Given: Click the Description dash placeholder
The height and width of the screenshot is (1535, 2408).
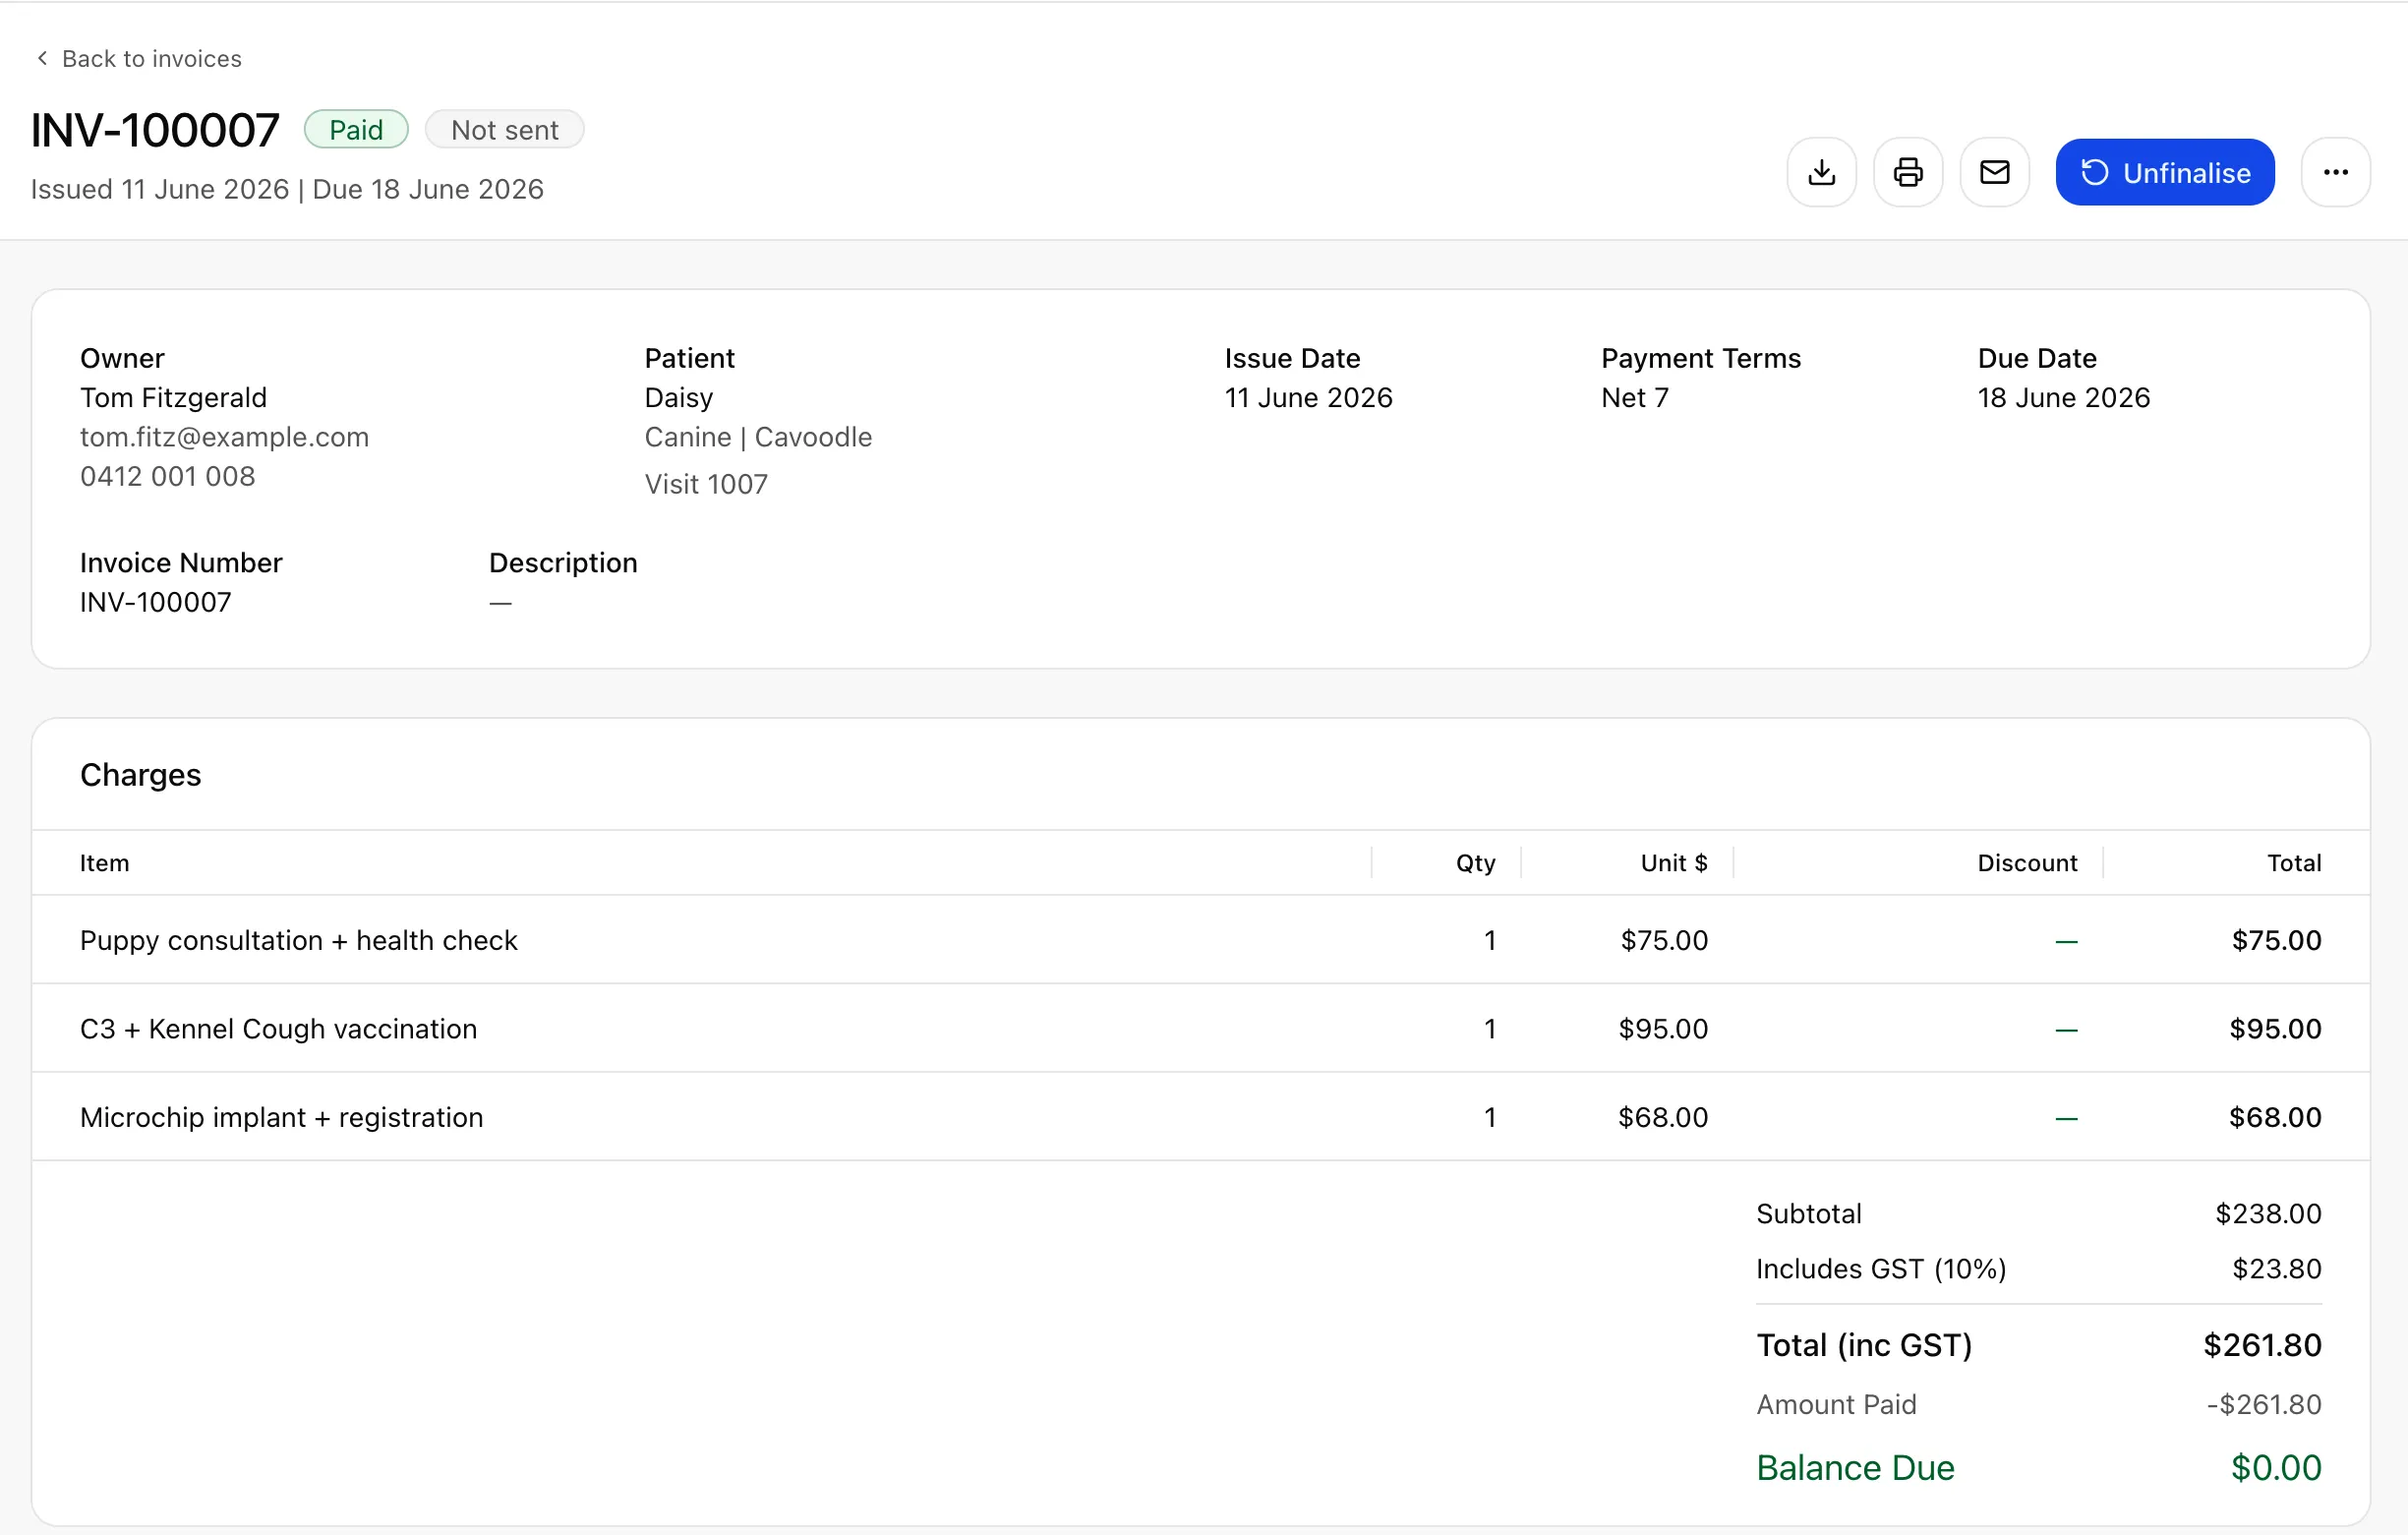Looking at the screenshot, I should [x=500, y=603].
